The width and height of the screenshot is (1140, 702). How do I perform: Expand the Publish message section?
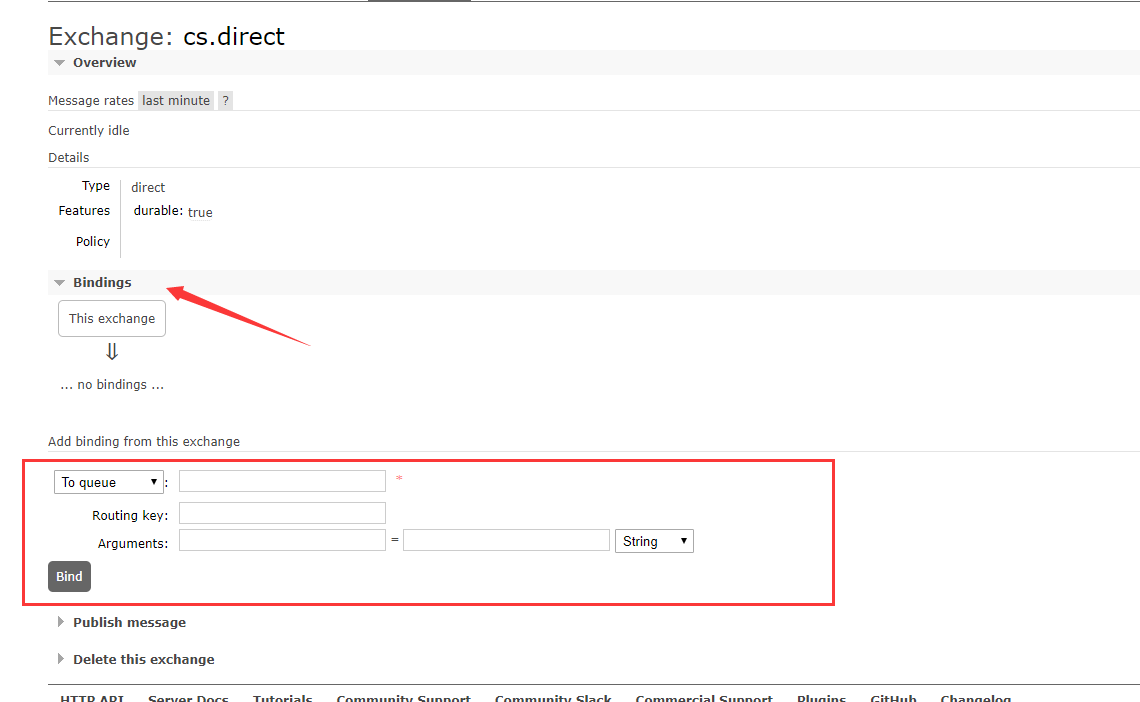(x=129, y=623)
